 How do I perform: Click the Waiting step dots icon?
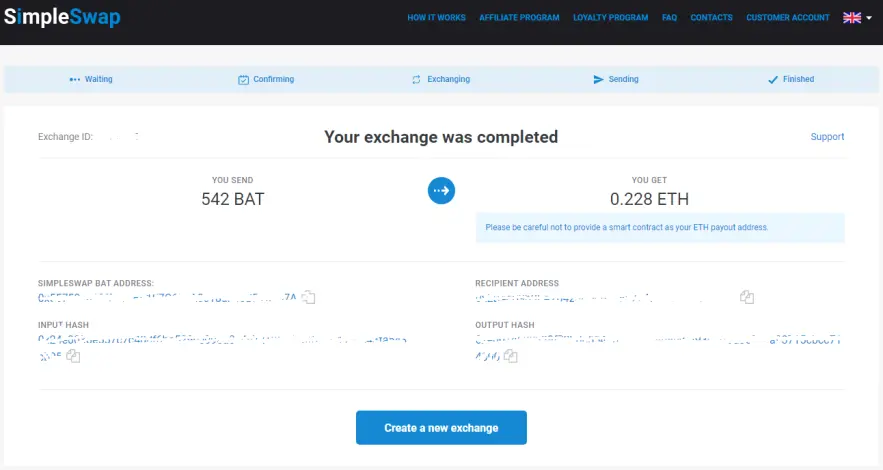tap(74, 79)
